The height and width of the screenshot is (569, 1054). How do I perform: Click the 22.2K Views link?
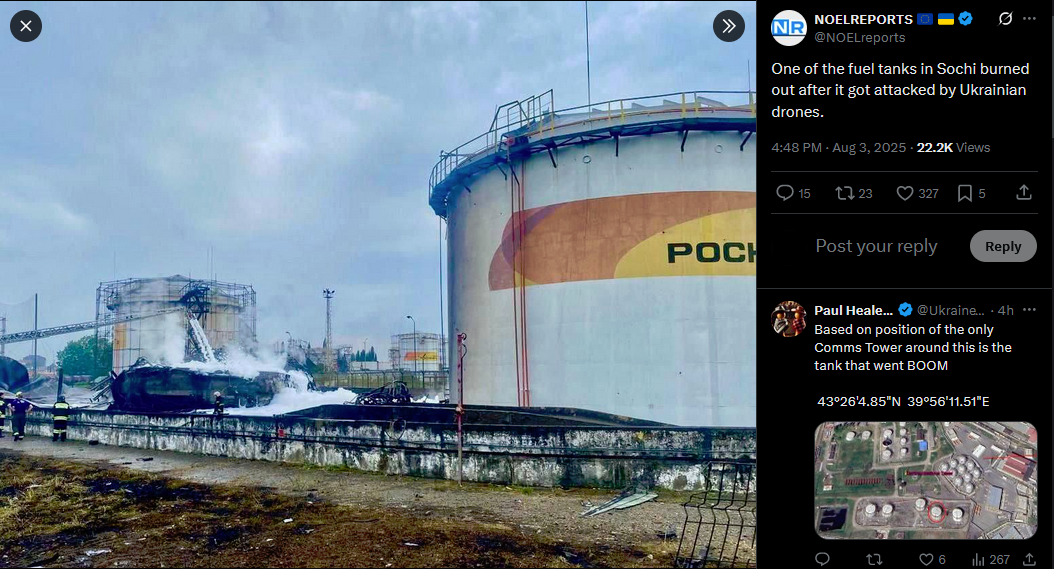pos(953,147)
